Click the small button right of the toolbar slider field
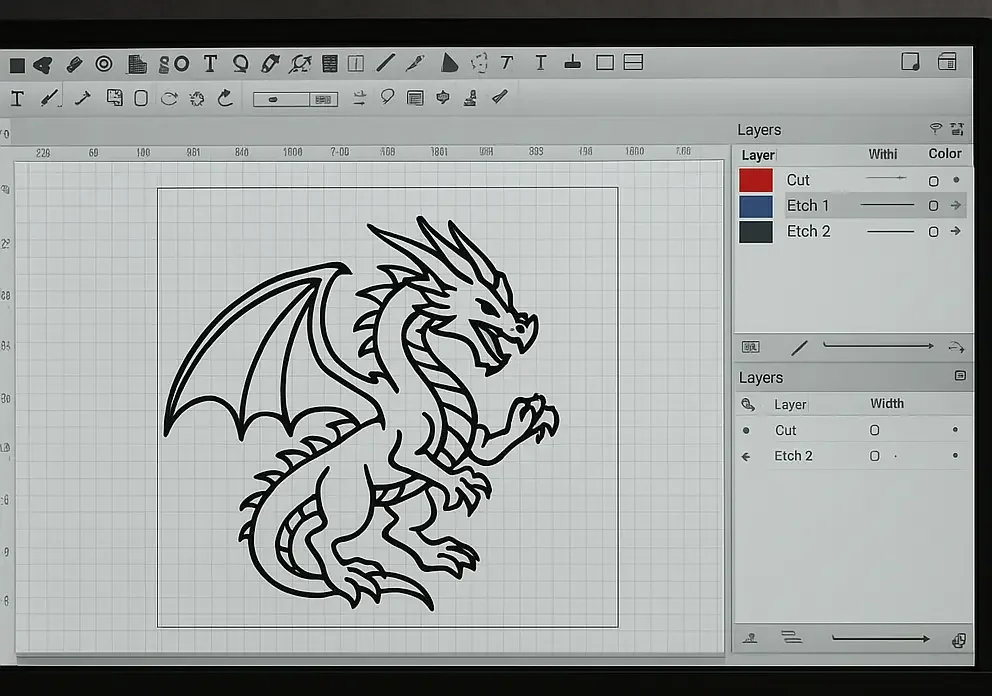The image size is (992, 696). pyautogui.click(x=323, y=99)
